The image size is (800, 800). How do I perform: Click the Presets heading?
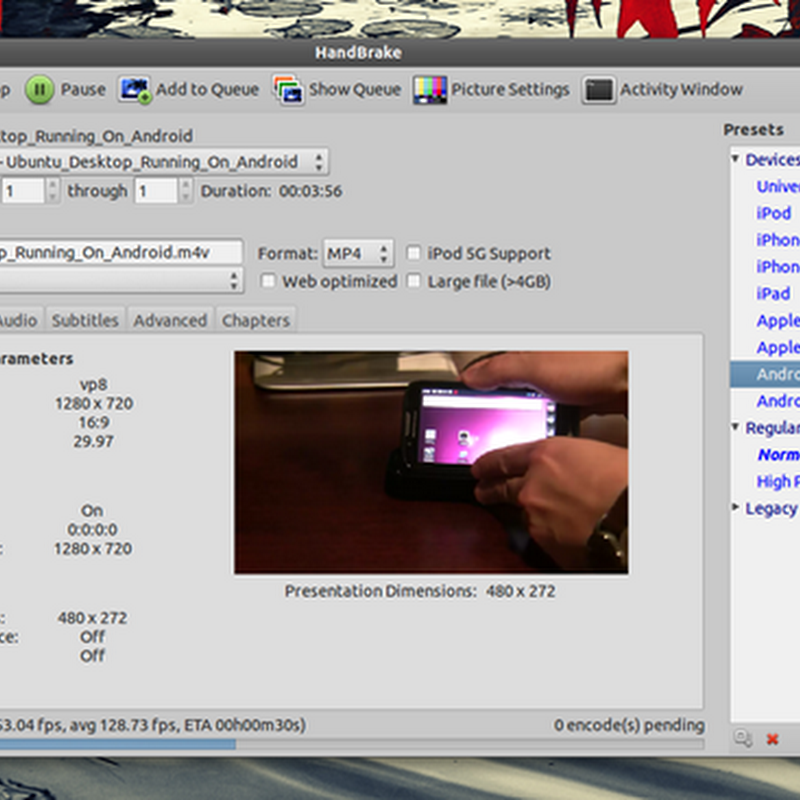(x=754, y=130)
